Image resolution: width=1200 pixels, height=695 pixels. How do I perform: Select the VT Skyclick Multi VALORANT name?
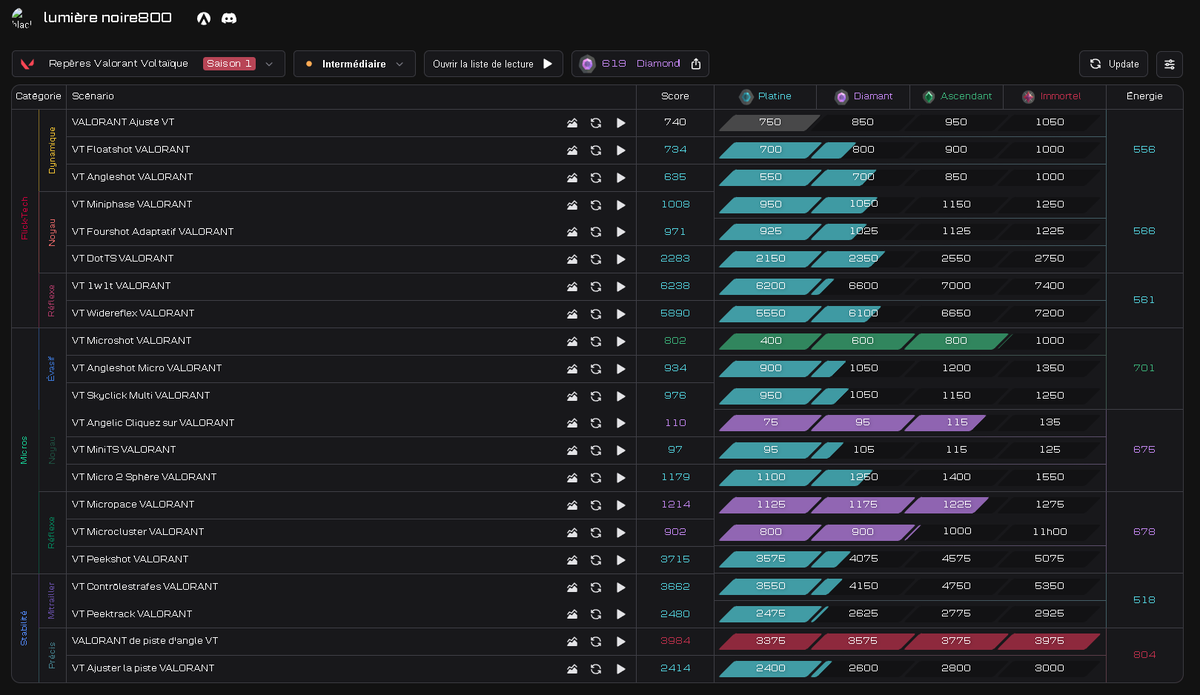(141, 396)
